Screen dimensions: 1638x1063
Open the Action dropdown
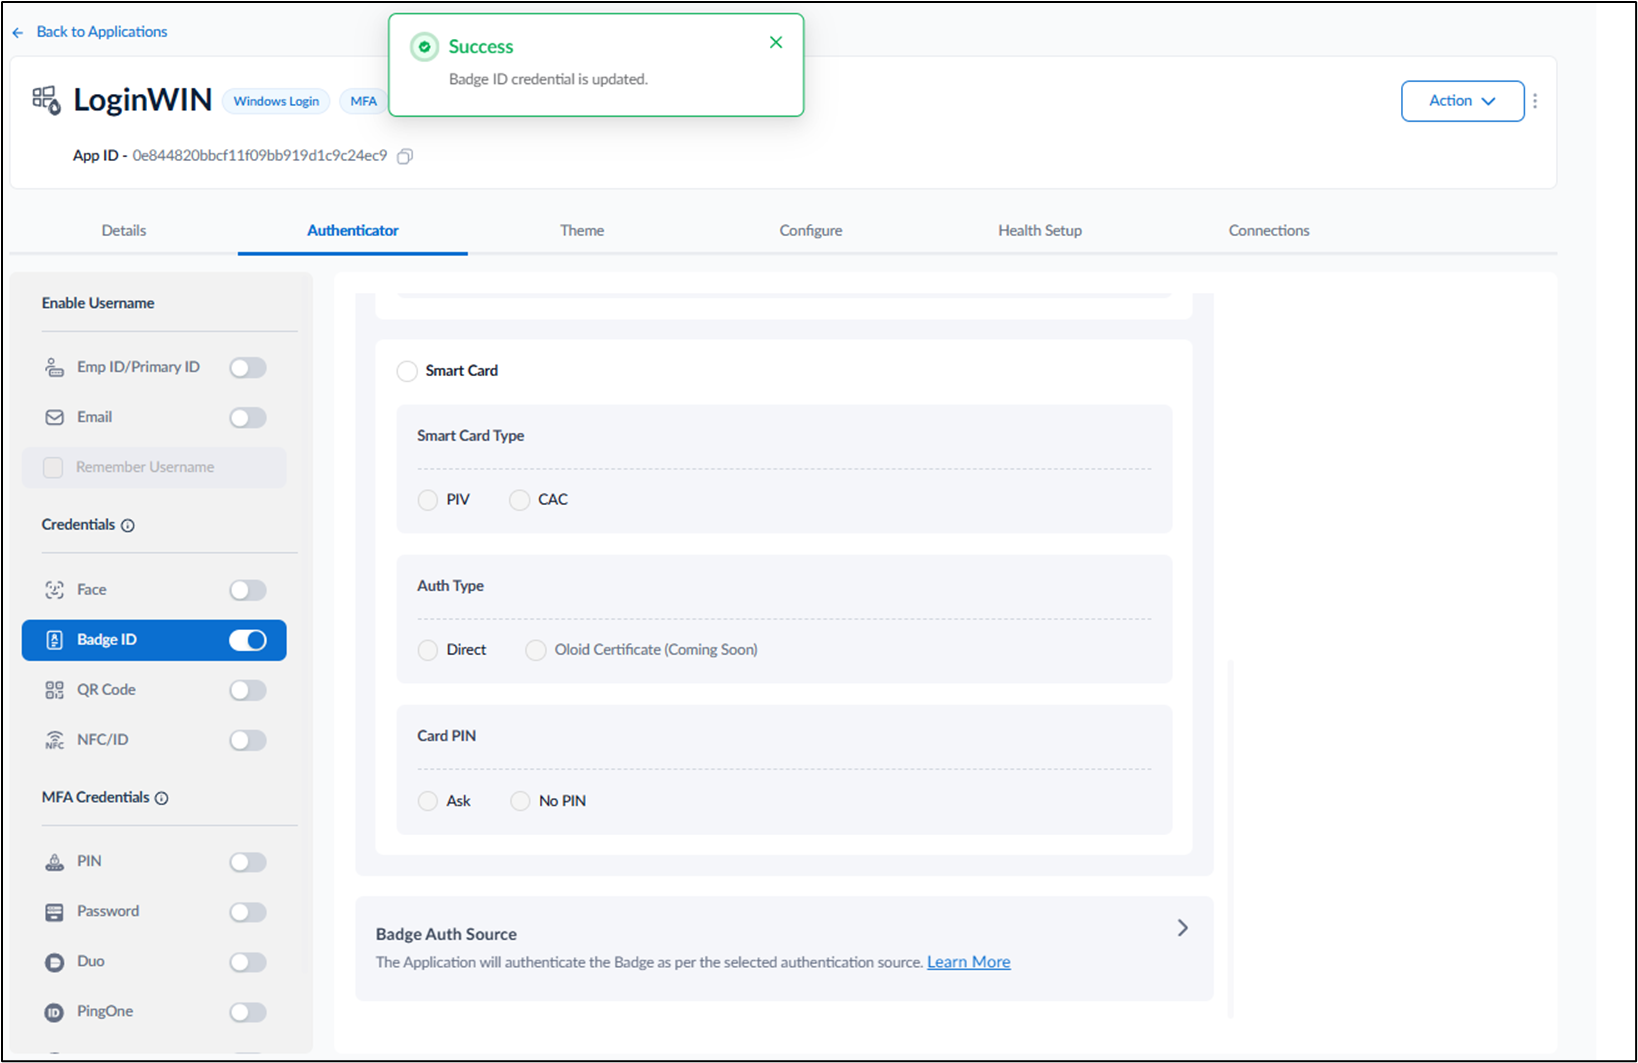point(1462,101)
